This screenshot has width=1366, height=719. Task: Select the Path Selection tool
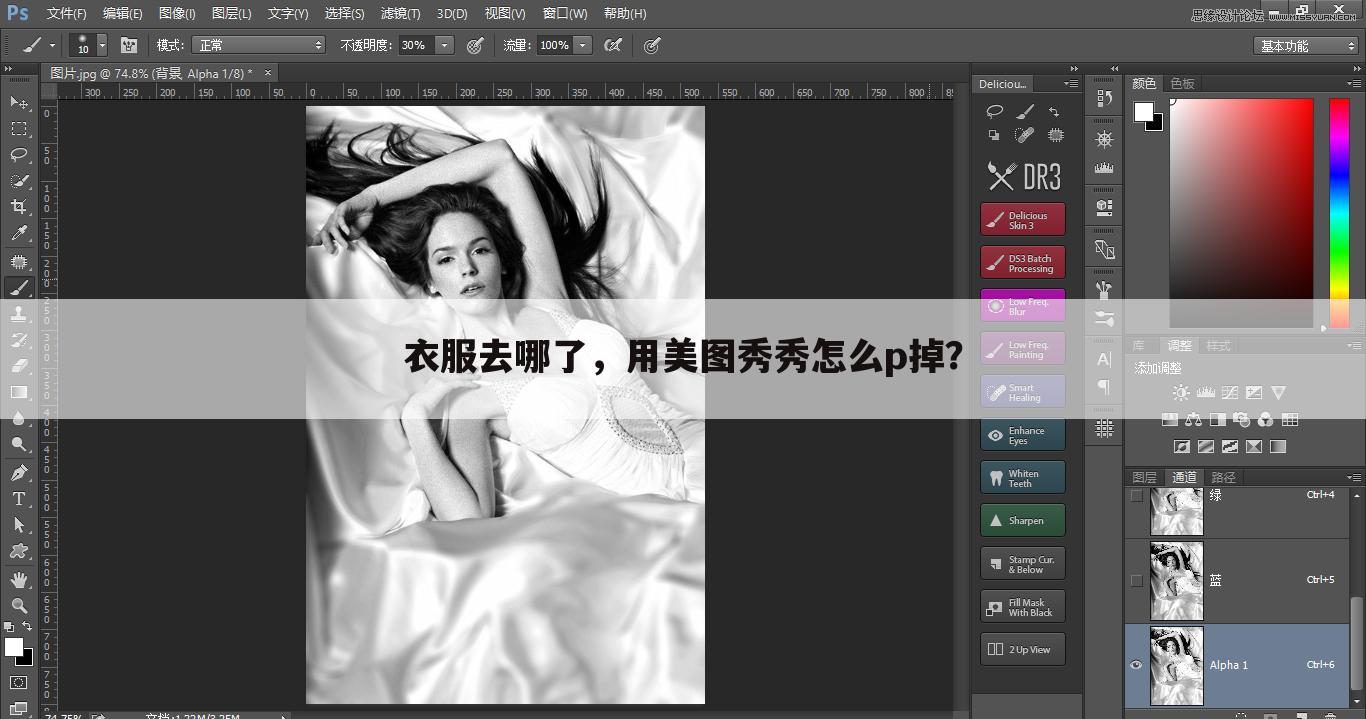pos(19,525)
